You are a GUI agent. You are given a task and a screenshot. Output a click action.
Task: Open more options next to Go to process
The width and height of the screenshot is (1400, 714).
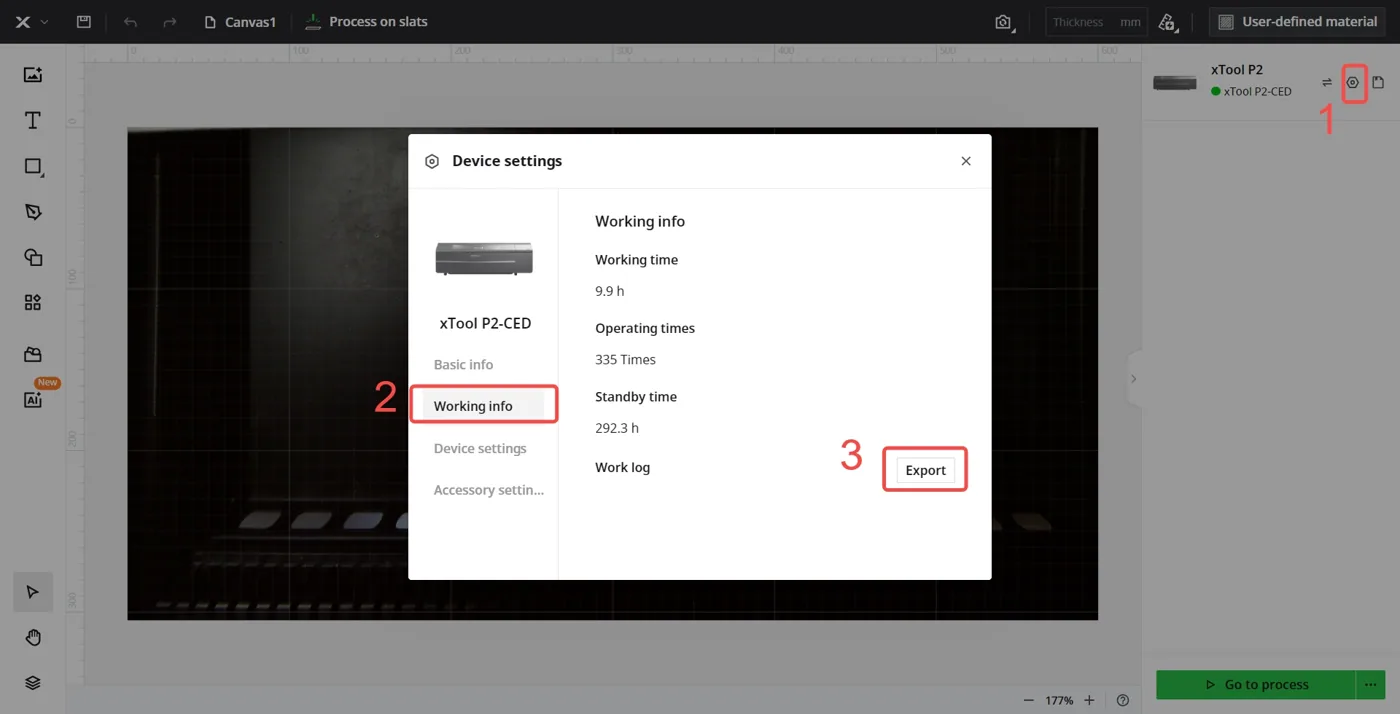[x=1371, y=685]
